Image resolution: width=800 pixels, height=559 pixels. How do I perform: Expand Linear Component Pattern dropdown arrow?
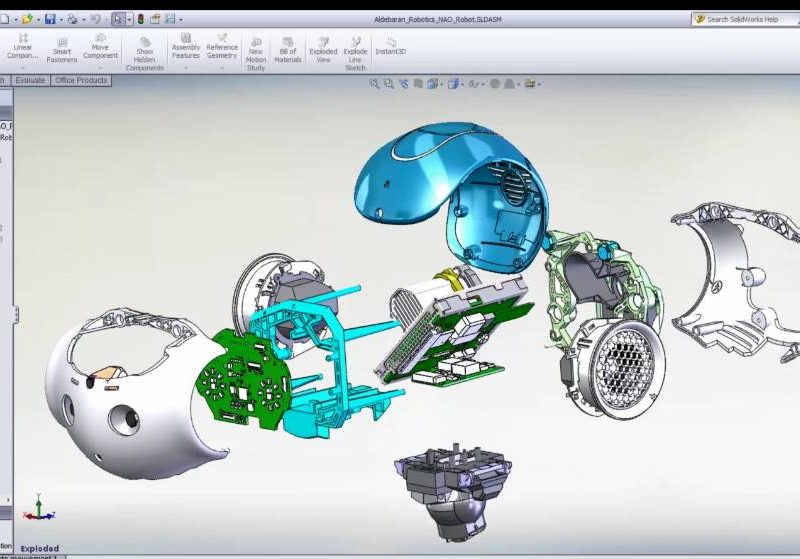pos(22,67)
